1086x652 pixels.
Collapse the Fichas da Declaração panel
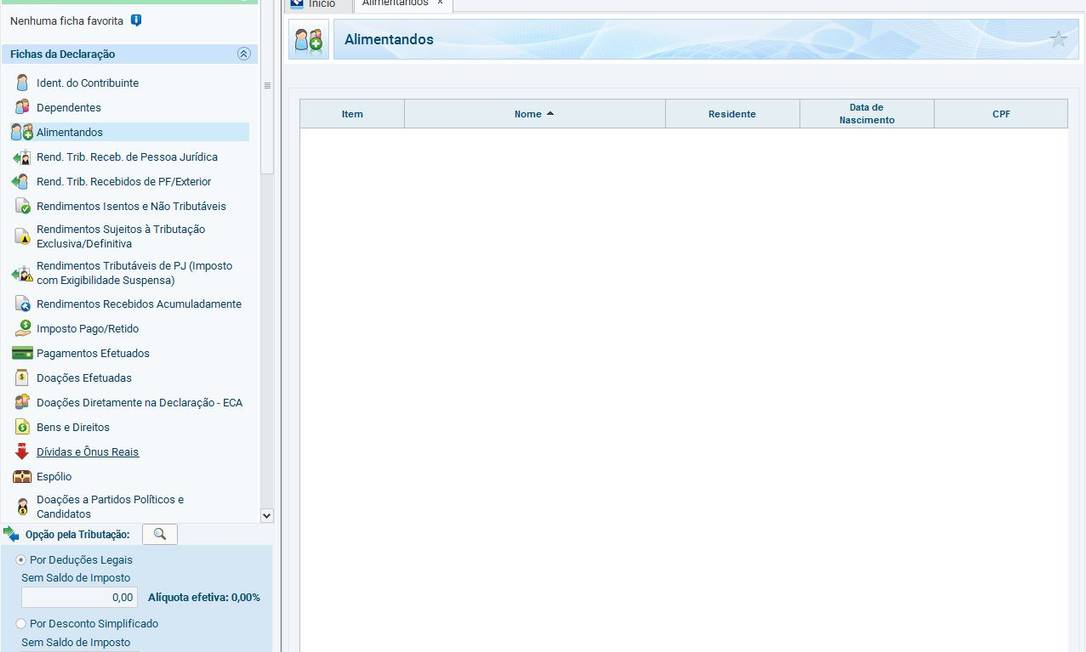(x=243, y=54)
